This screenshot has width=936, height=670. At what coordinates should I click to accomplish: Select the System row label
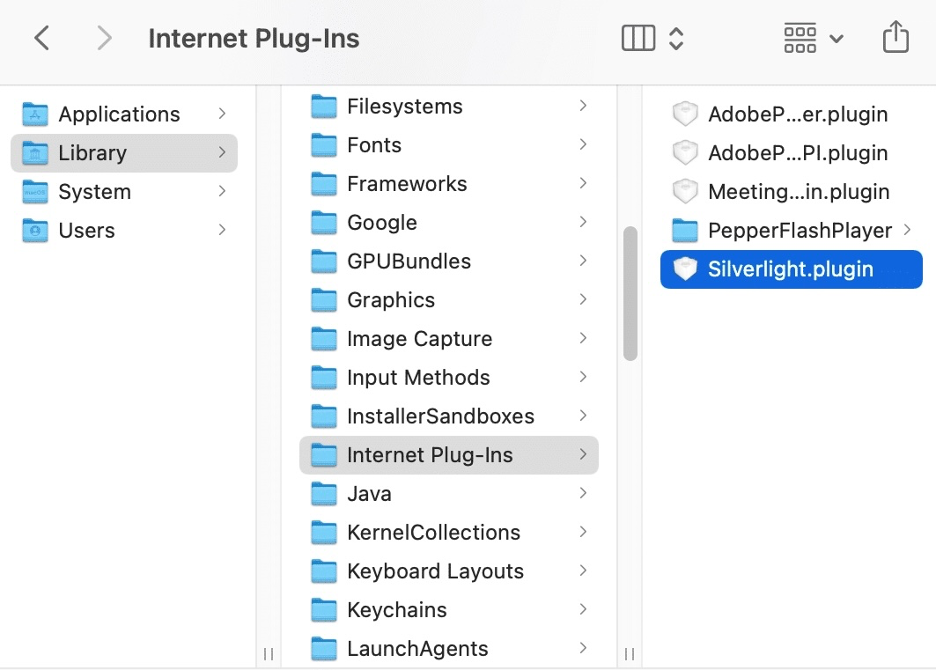coord(95,192)
